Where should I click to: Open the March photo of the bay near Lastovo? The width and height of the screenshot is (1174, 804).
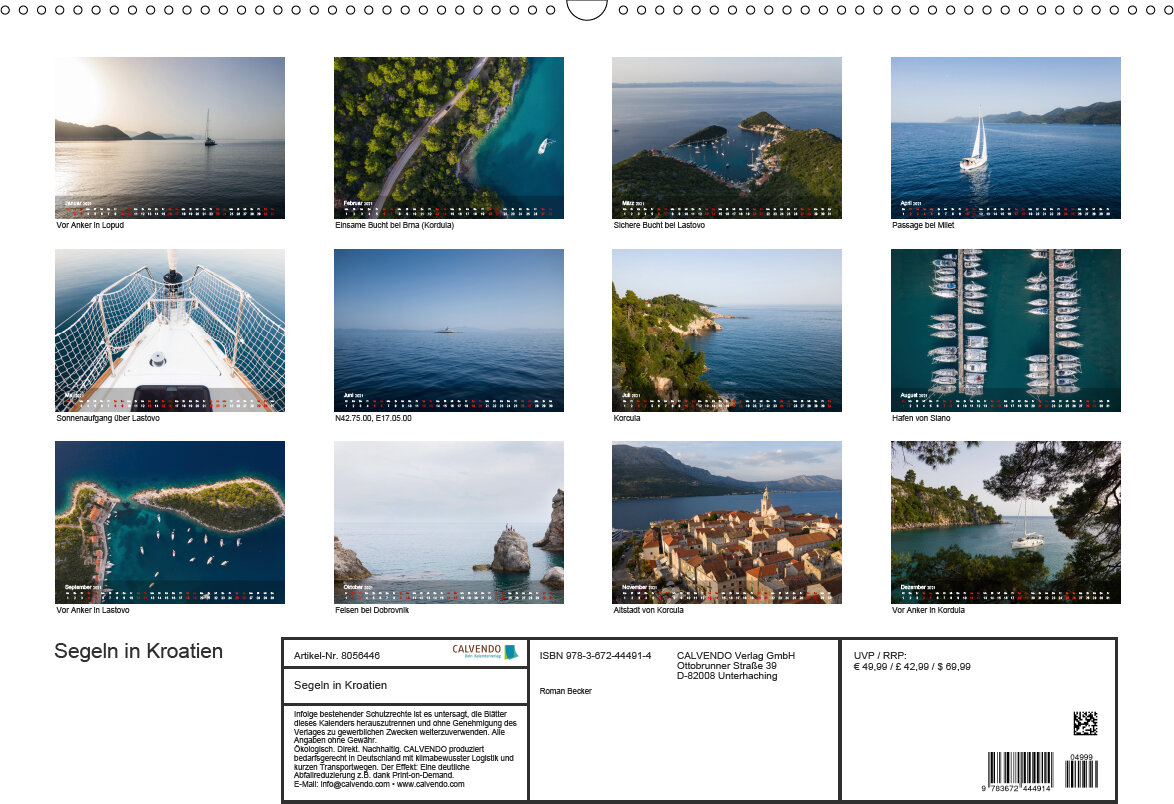coord(727,138)
